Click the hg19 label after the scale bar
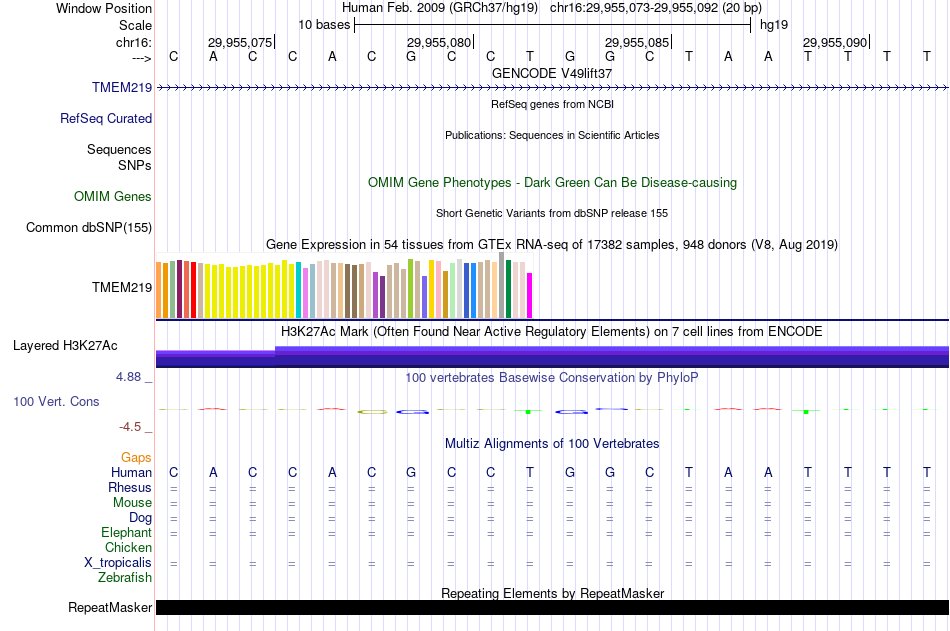Screen dimensions: 950x631 point(774,25)
